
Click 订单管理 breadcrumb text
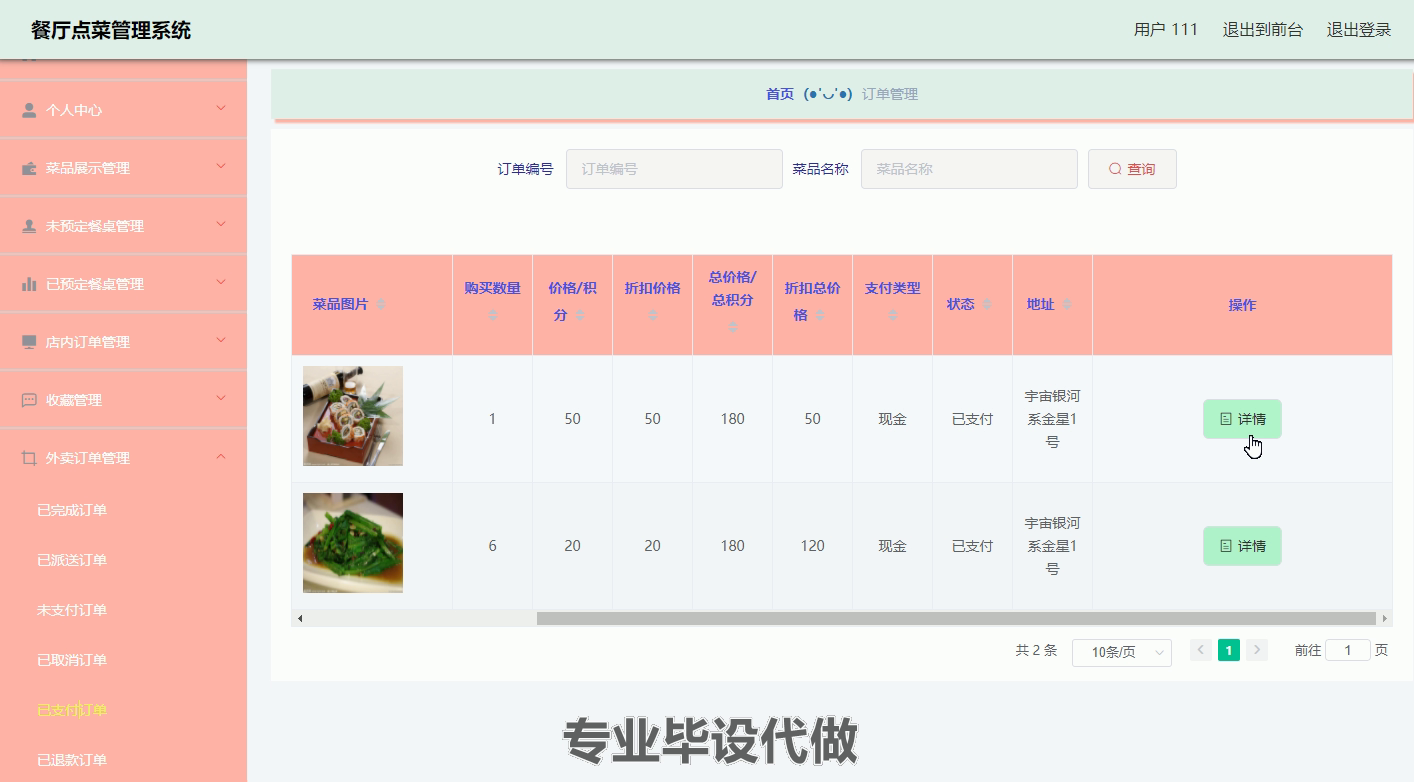click(x=890, y=94)
